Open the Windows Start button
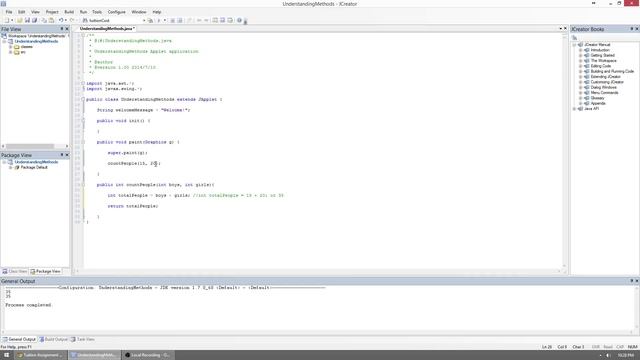 click(x=7, y=355)
